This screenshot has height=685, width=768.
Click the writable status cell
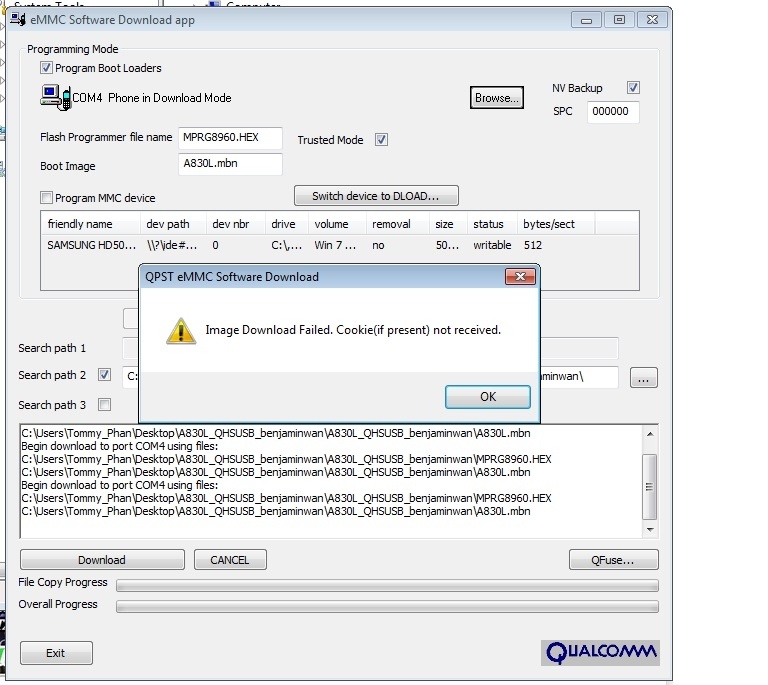[492, 245]
